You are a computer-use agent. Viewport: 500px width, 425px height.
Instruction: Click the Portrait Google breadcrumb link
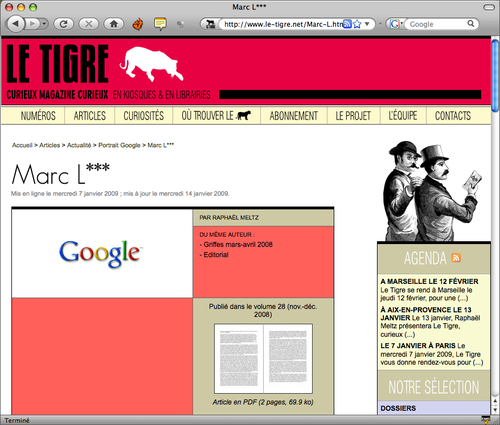click(x=119, y=145)
